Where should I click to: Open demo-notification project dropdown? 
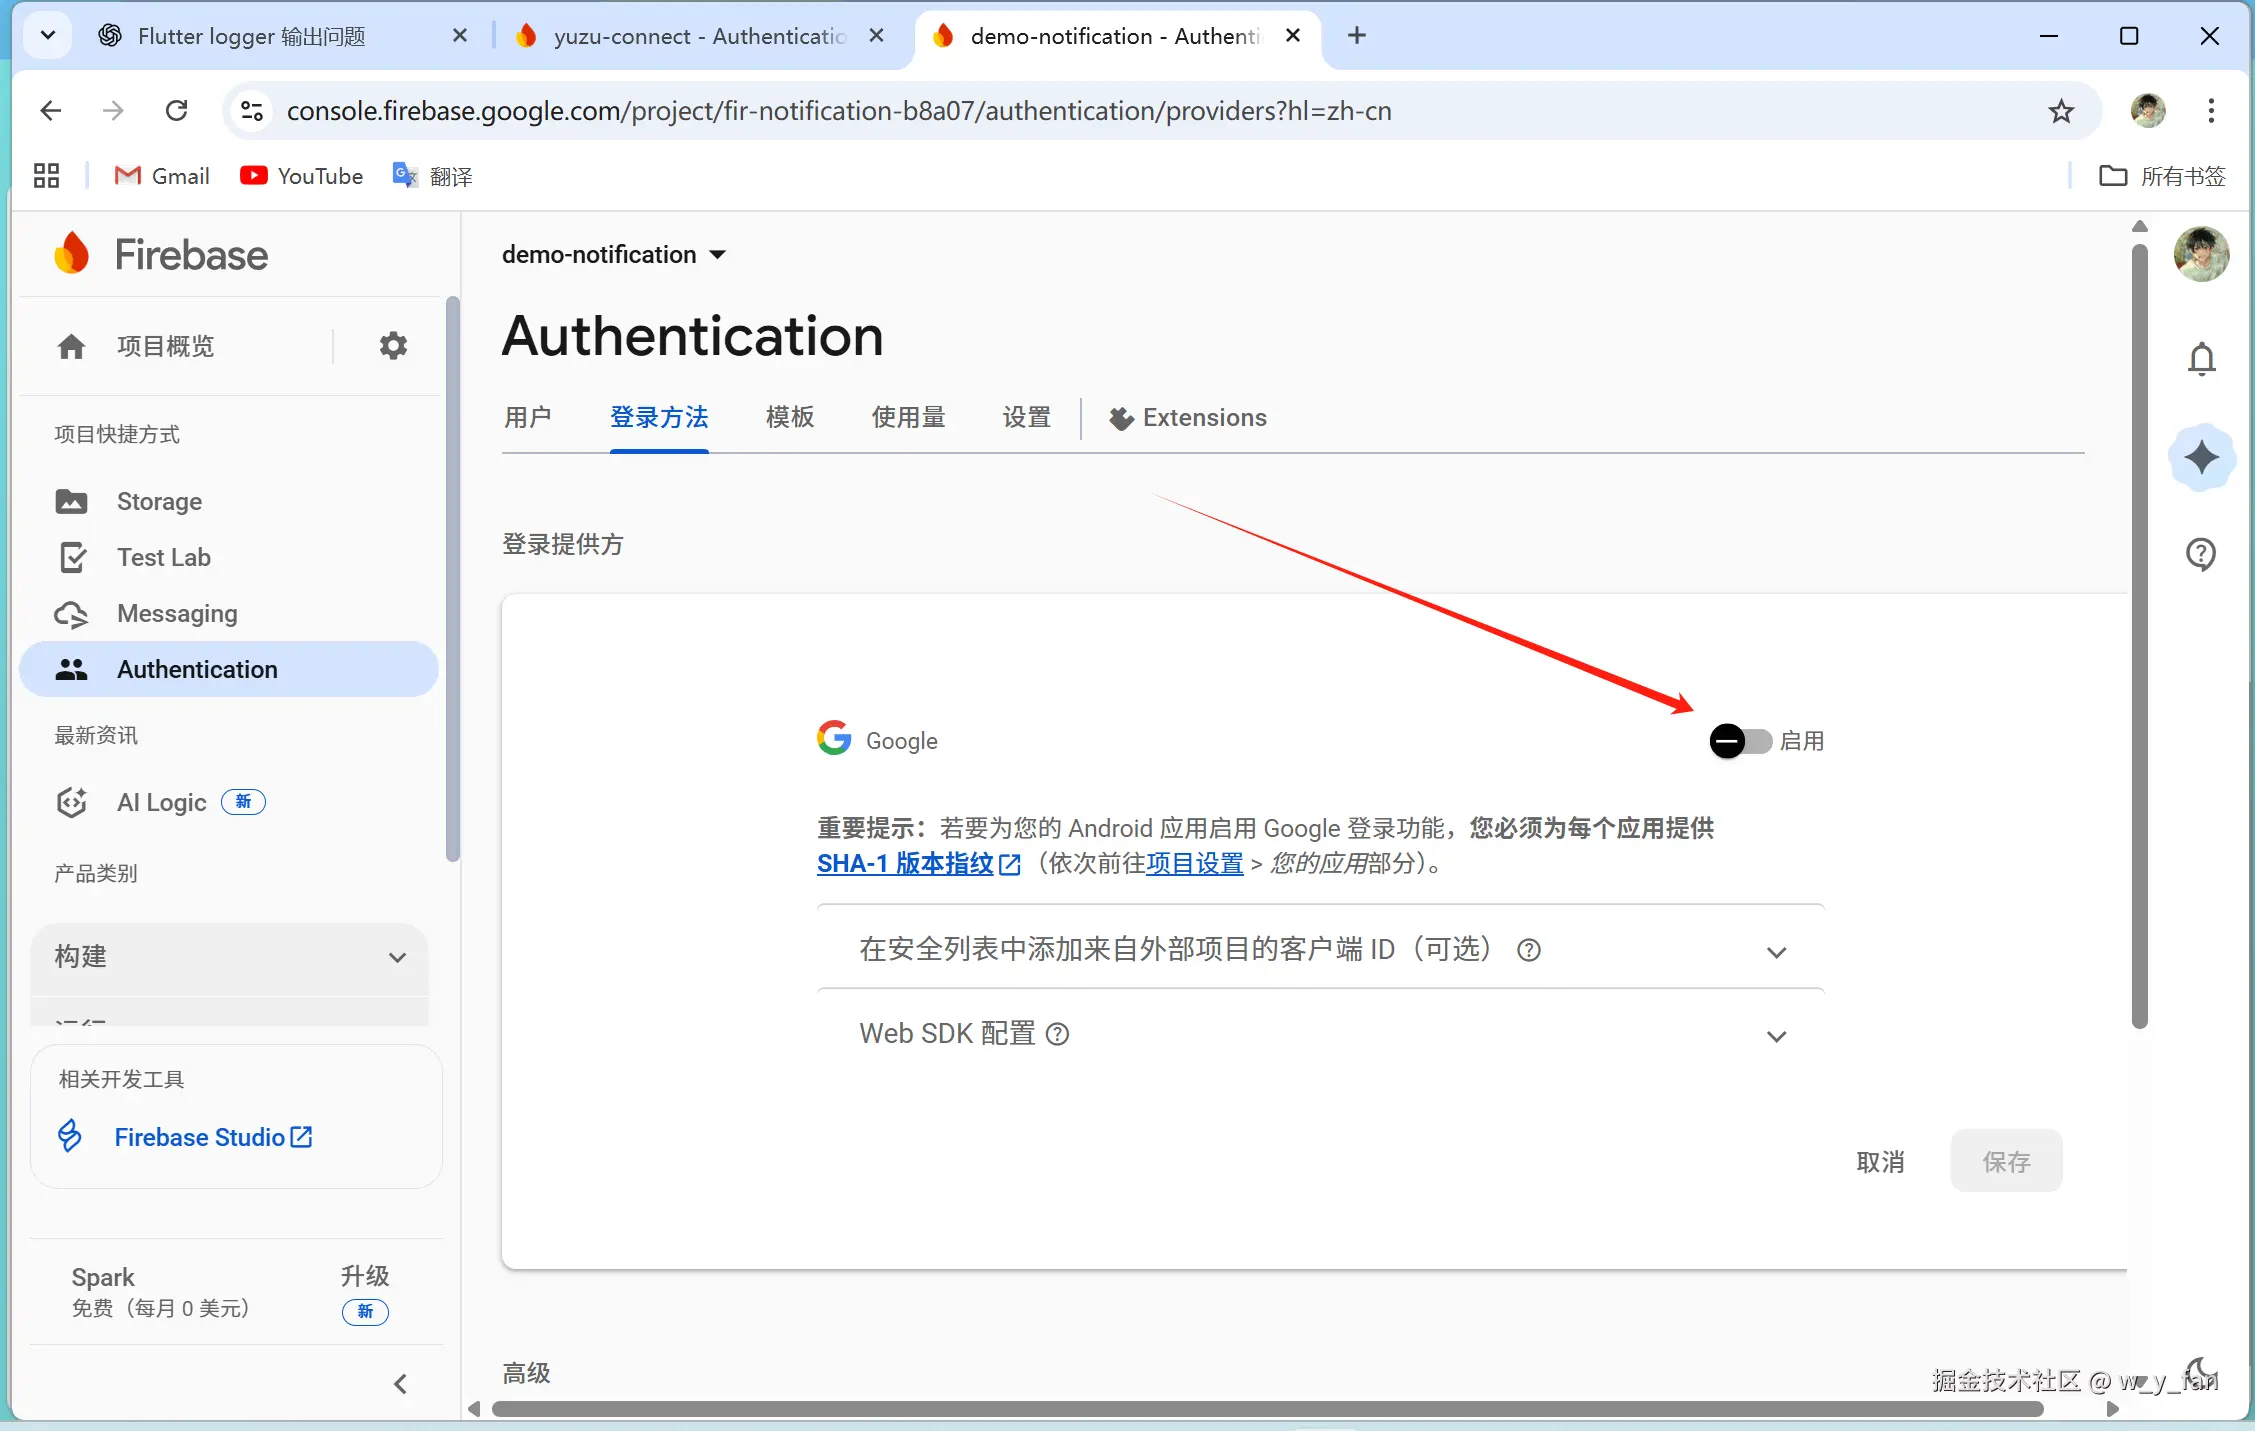click(613, 255)
